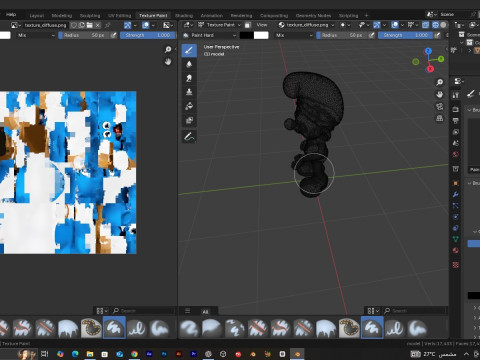Image resolution: width=480 pixels, height=360 pixels.
Task: Select the Fill bucket tool
Action: click(x=189, y=106)
